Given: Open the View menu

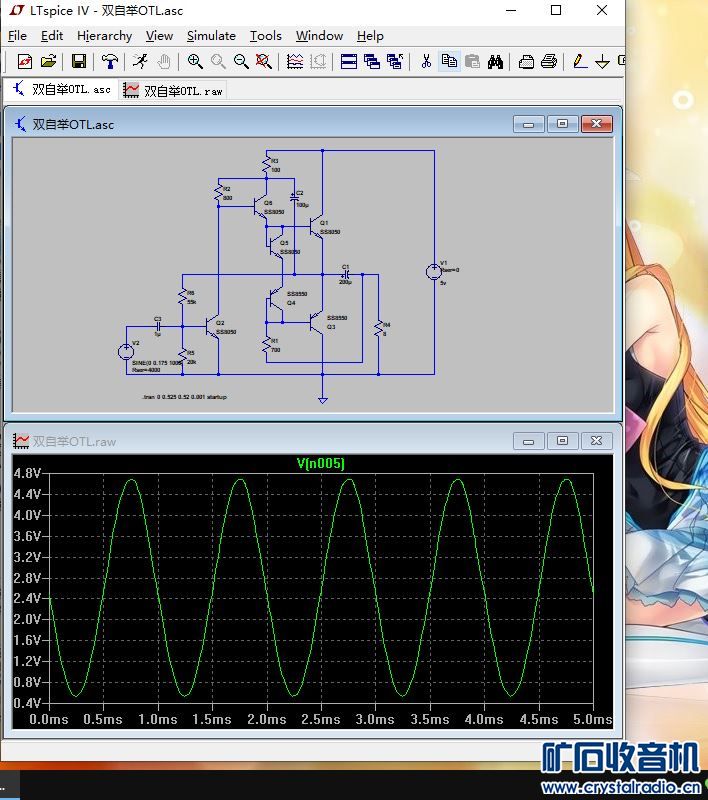Looking at the screenshot, I should [x=159, y=36].
